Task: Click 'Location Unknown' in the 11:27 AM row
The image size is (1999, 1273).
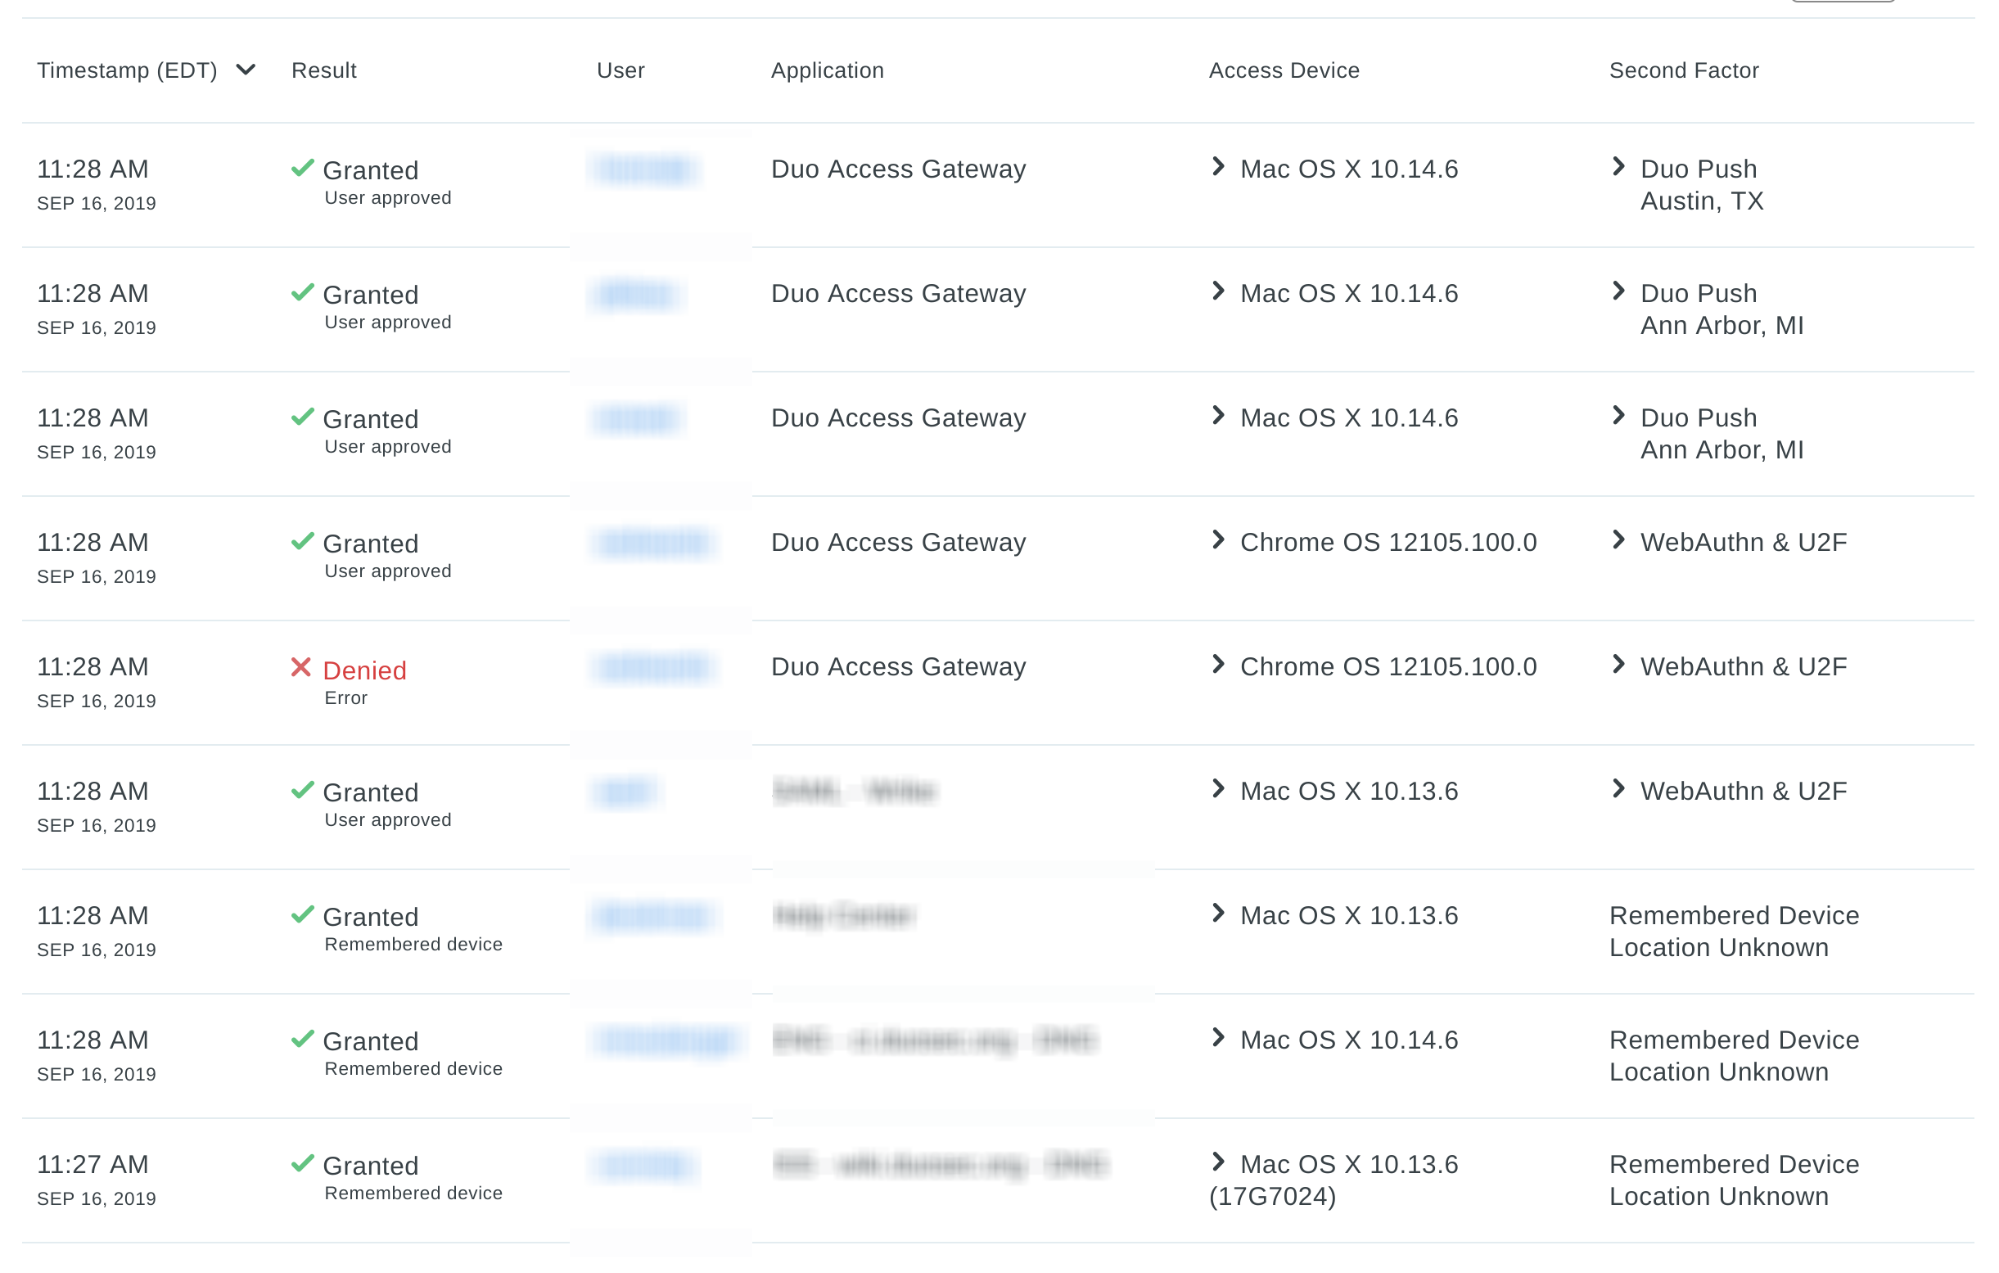Action: 1718,1196
